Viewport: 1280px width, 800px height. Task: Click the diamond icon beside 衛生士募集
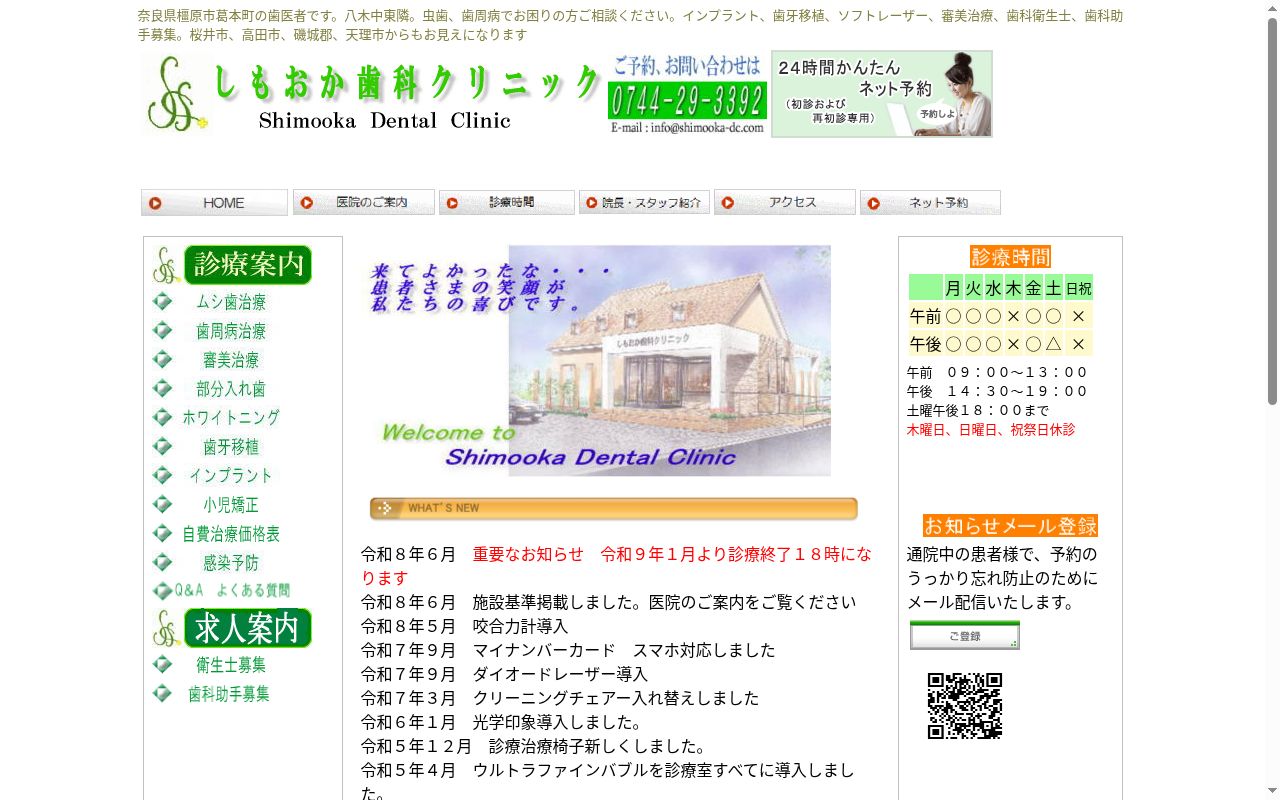click(162, 664)
